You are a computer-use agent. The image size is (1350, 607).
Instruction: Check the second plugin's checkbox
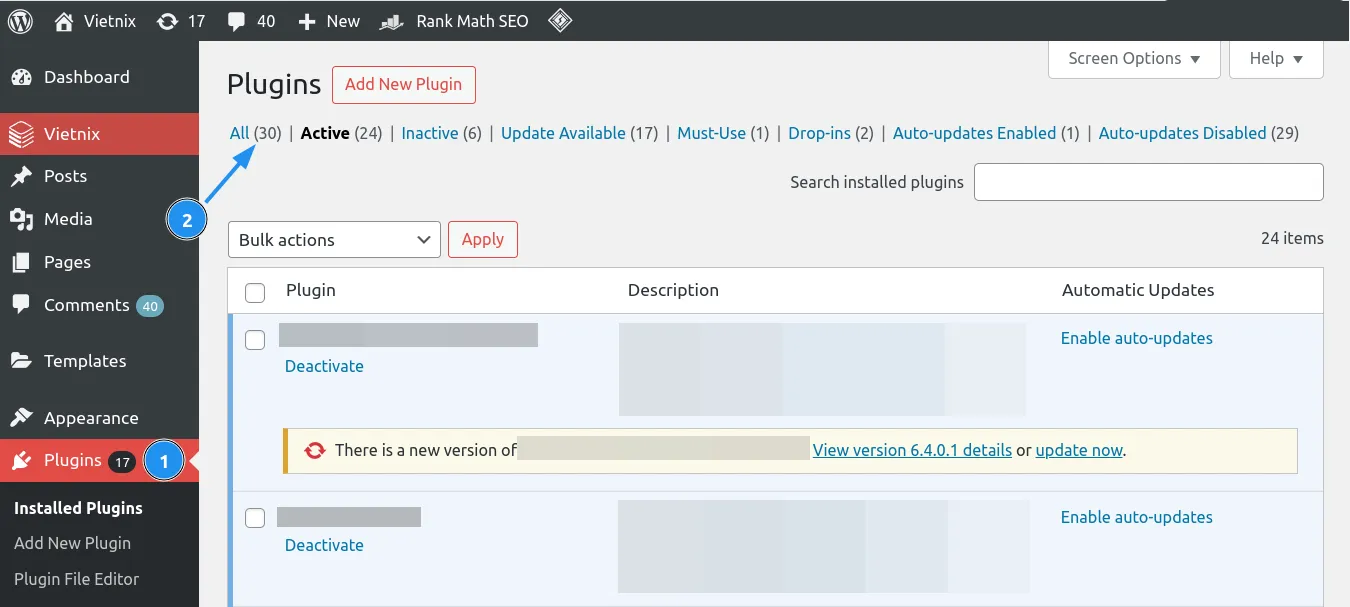(x=255, y=518)
